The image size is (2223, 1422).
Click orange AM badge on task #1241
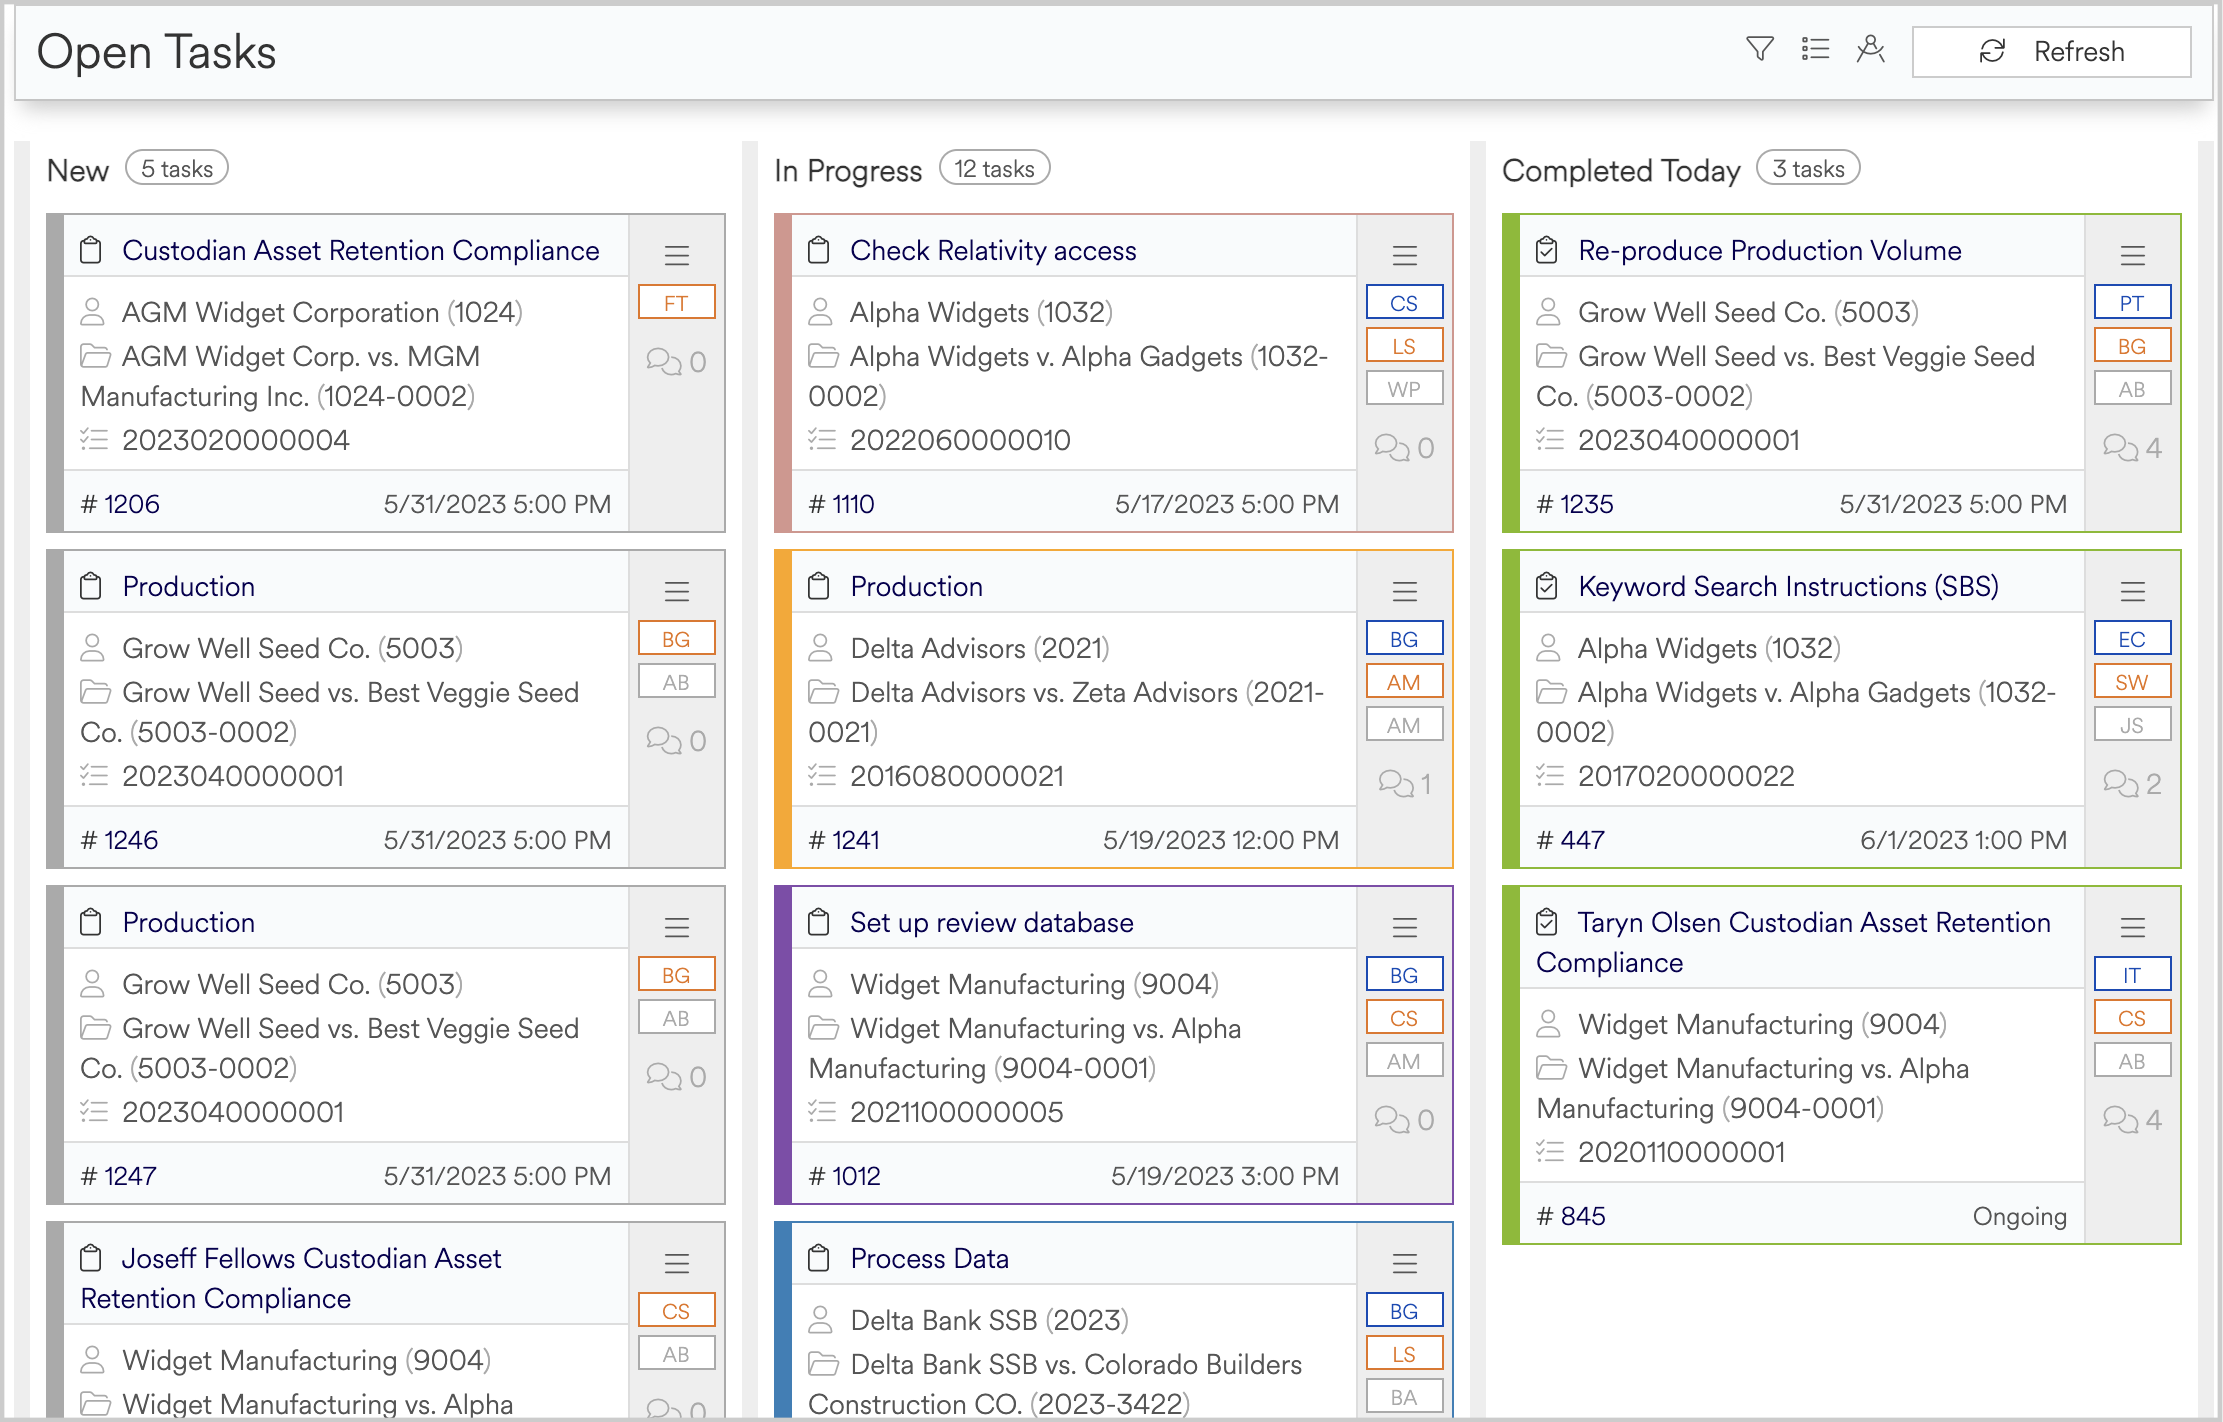click(1405, 681)
